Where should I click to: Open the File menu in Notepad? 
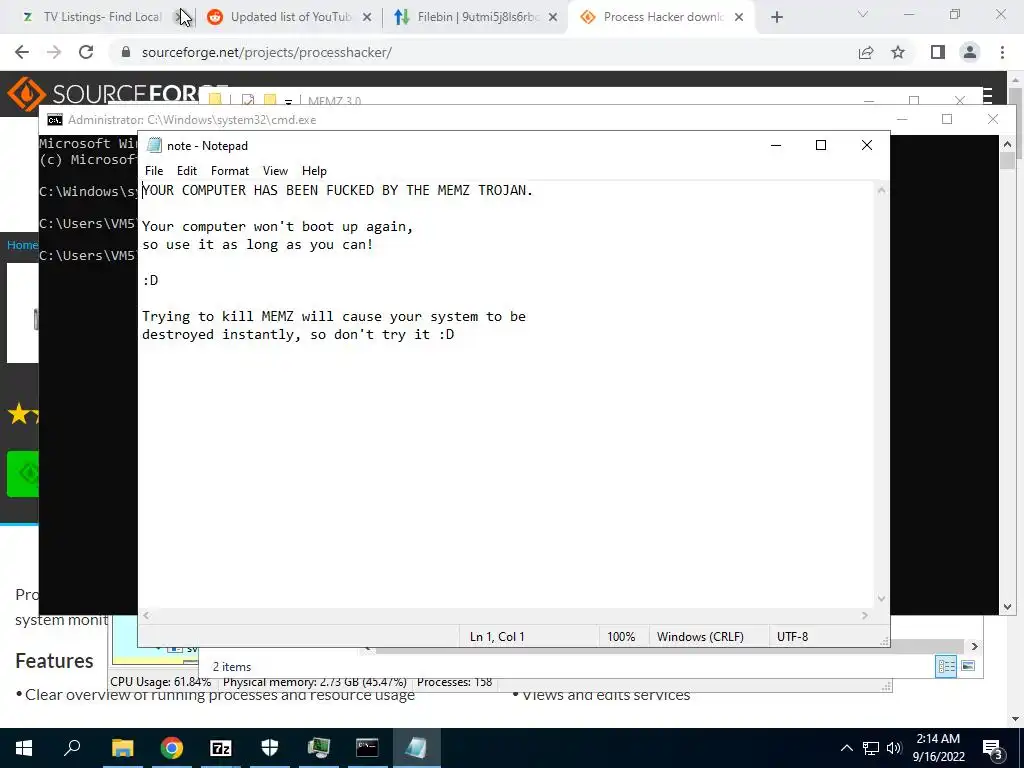pos(154,170)
